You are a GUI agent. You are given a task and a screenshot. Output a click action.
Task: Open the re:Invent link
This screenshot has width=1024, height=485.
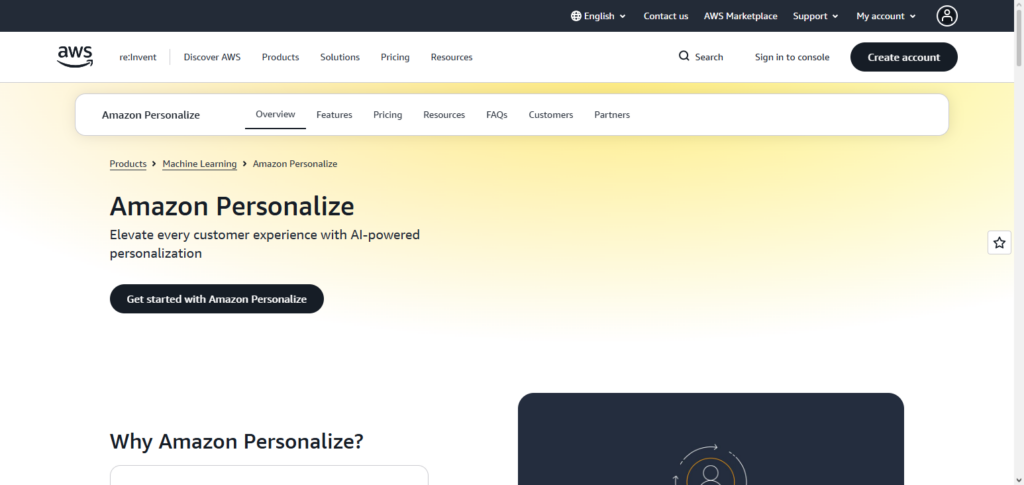click(x=138, y=57)
